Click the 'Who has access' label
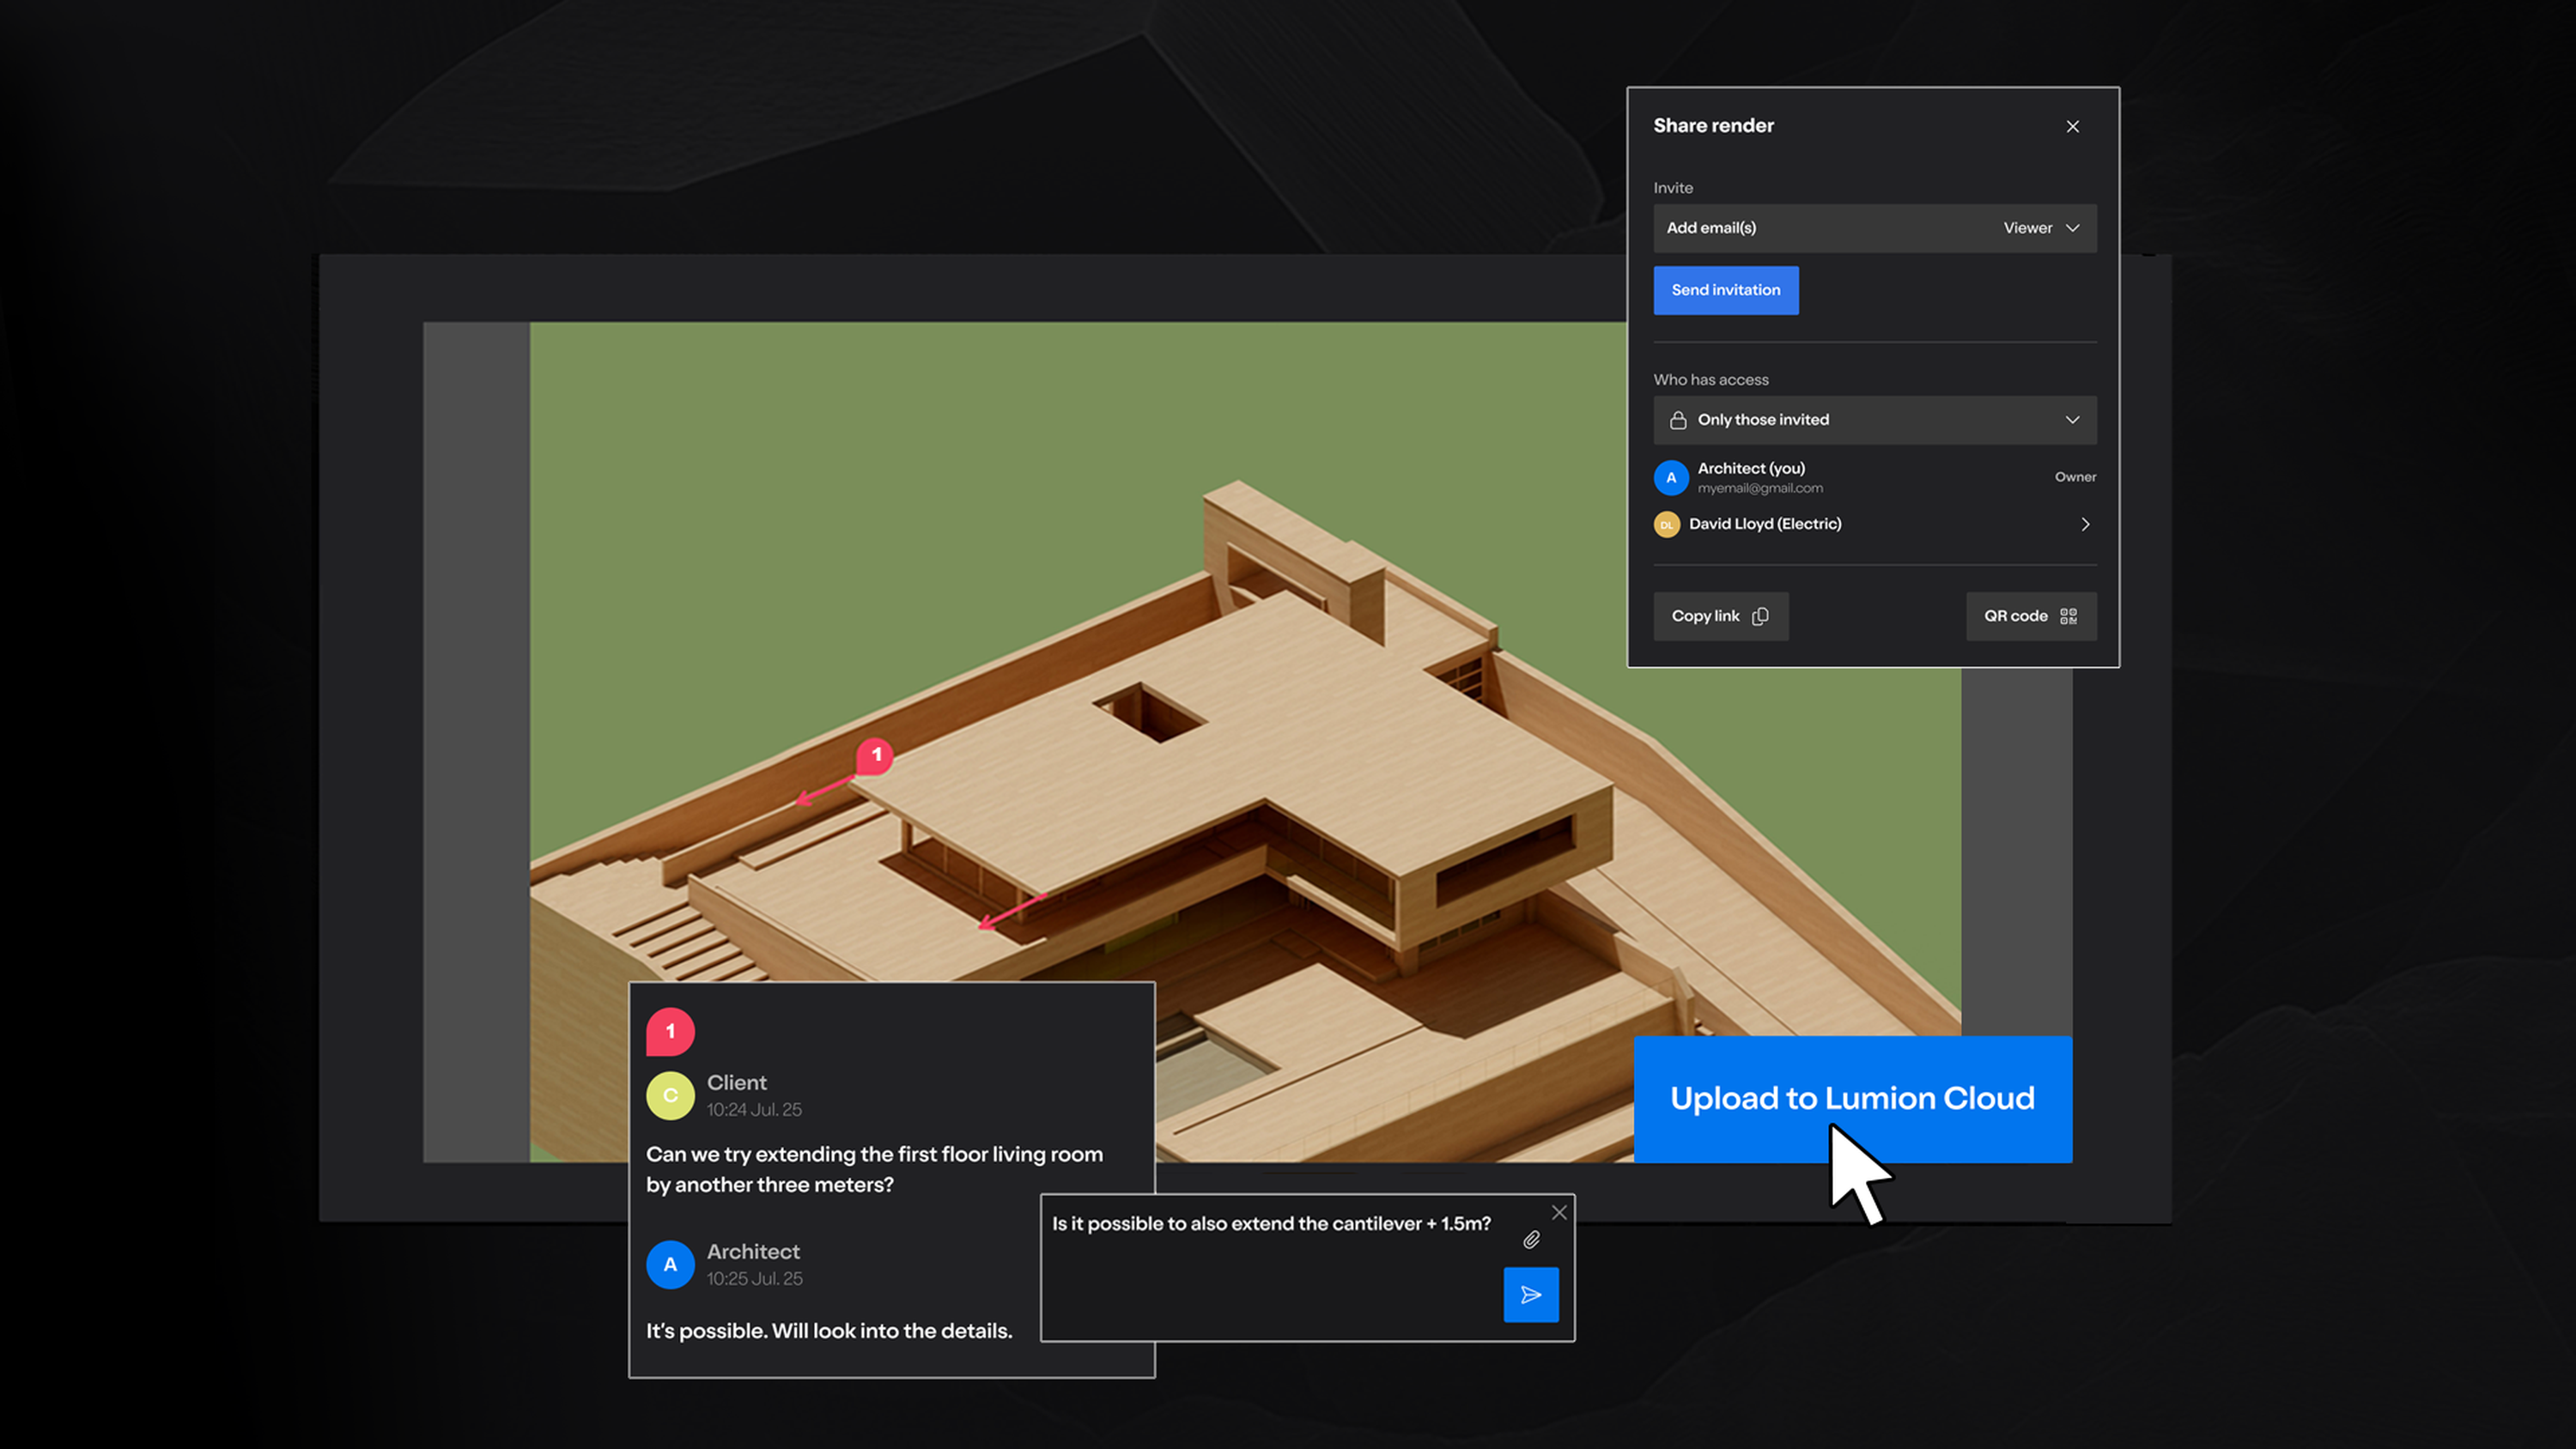2576x1449 pixels. point(1711,380)
